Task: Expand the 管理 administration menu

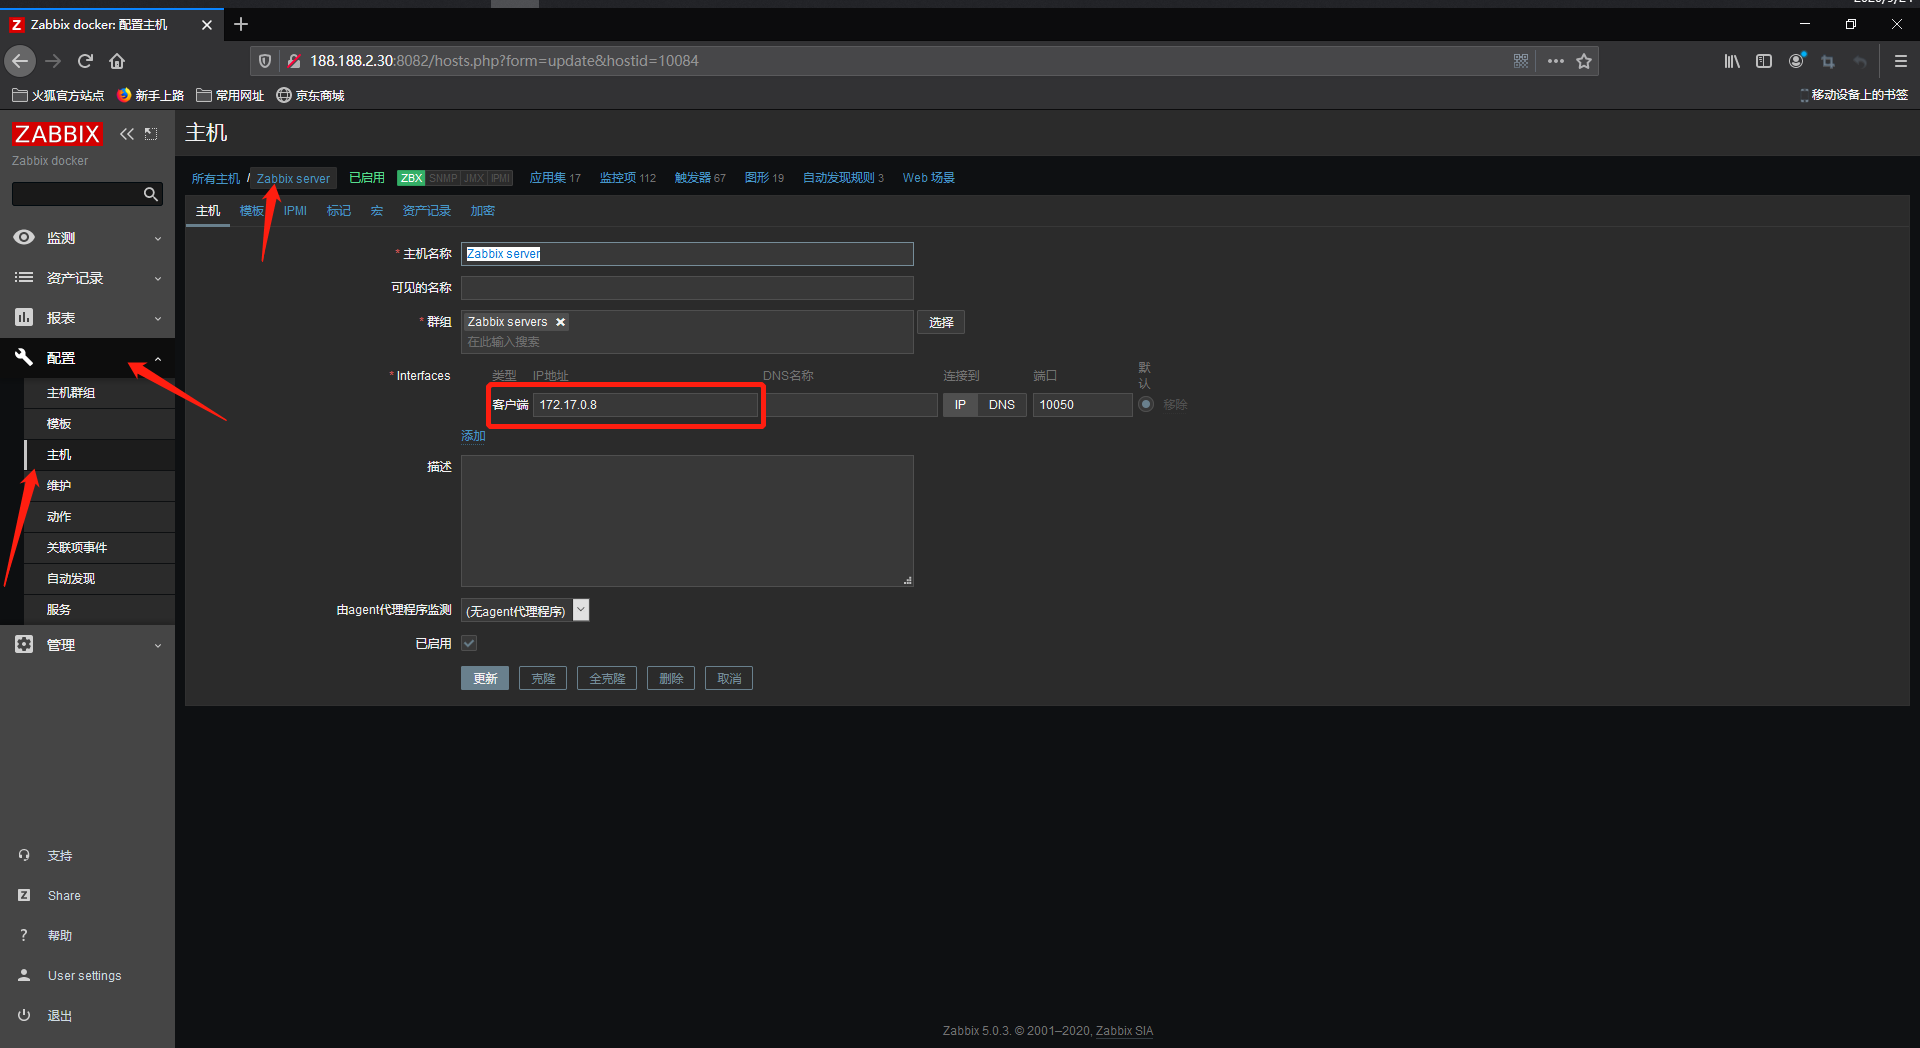Action: pyautogui.click(x=87, y=645)
